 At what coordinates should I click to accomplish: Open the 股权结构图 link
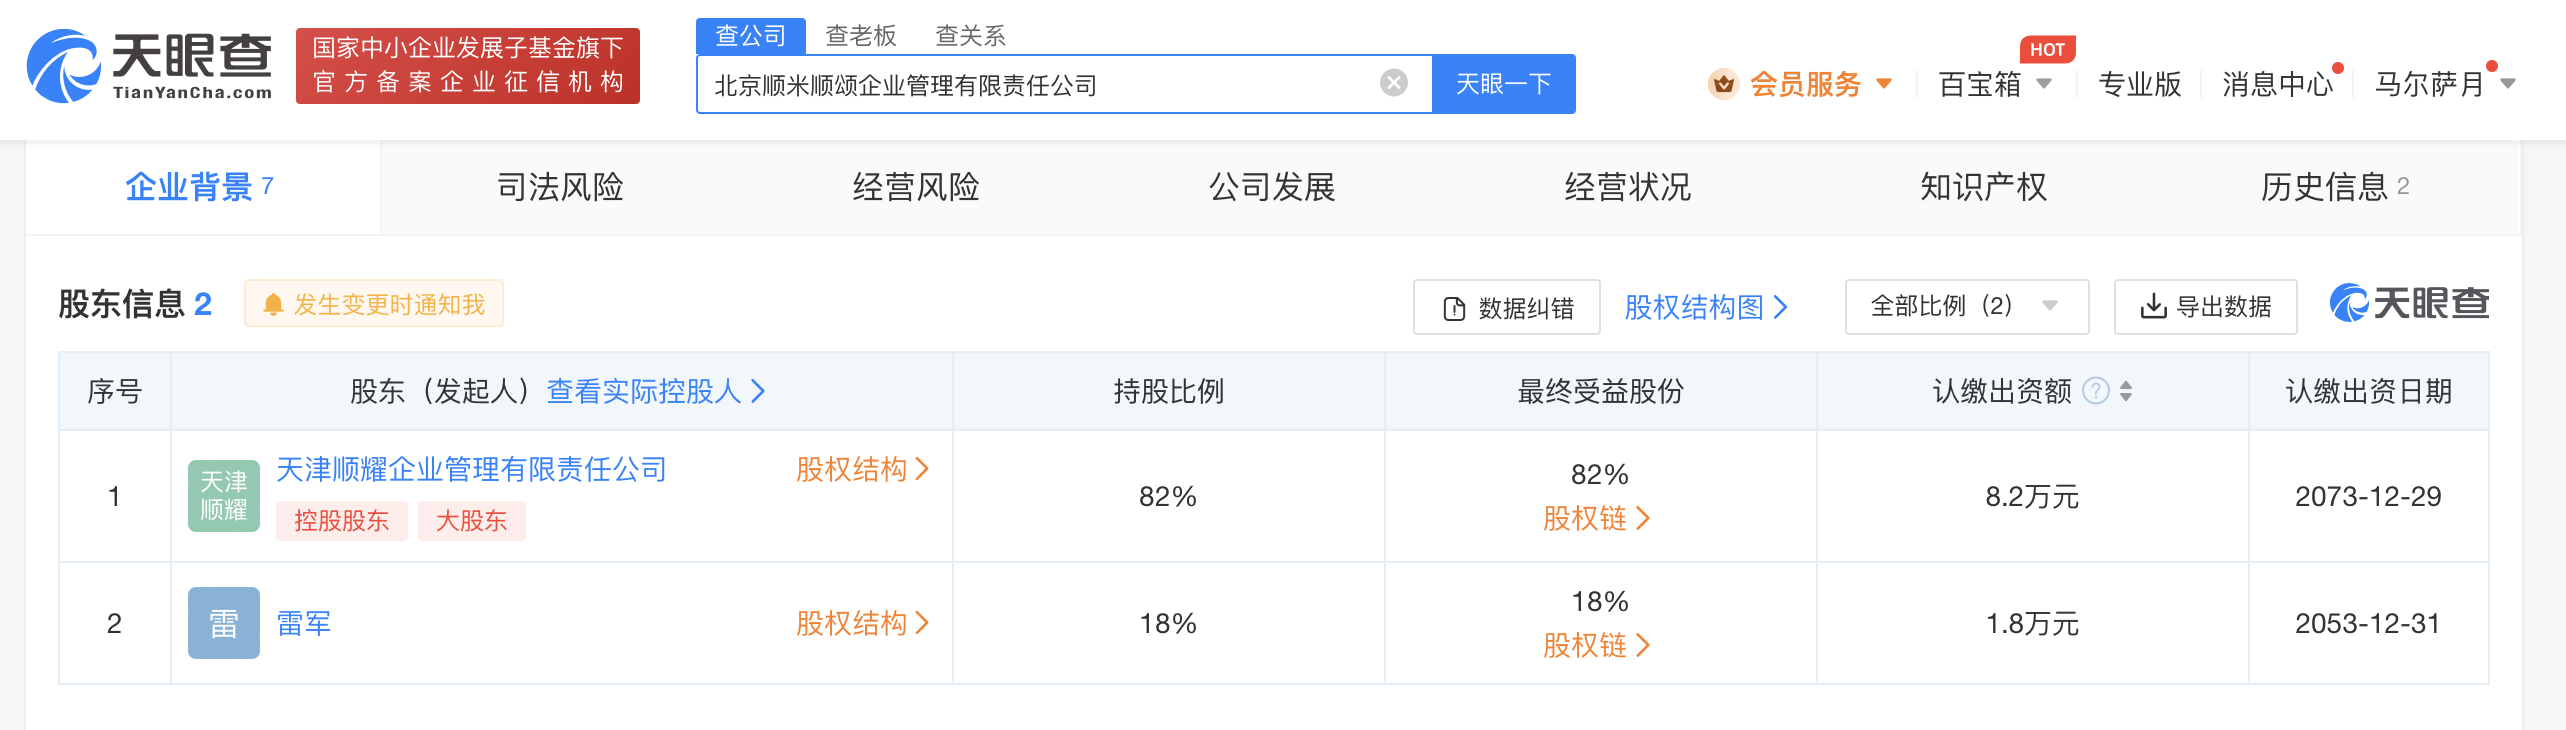(1705, 307)
